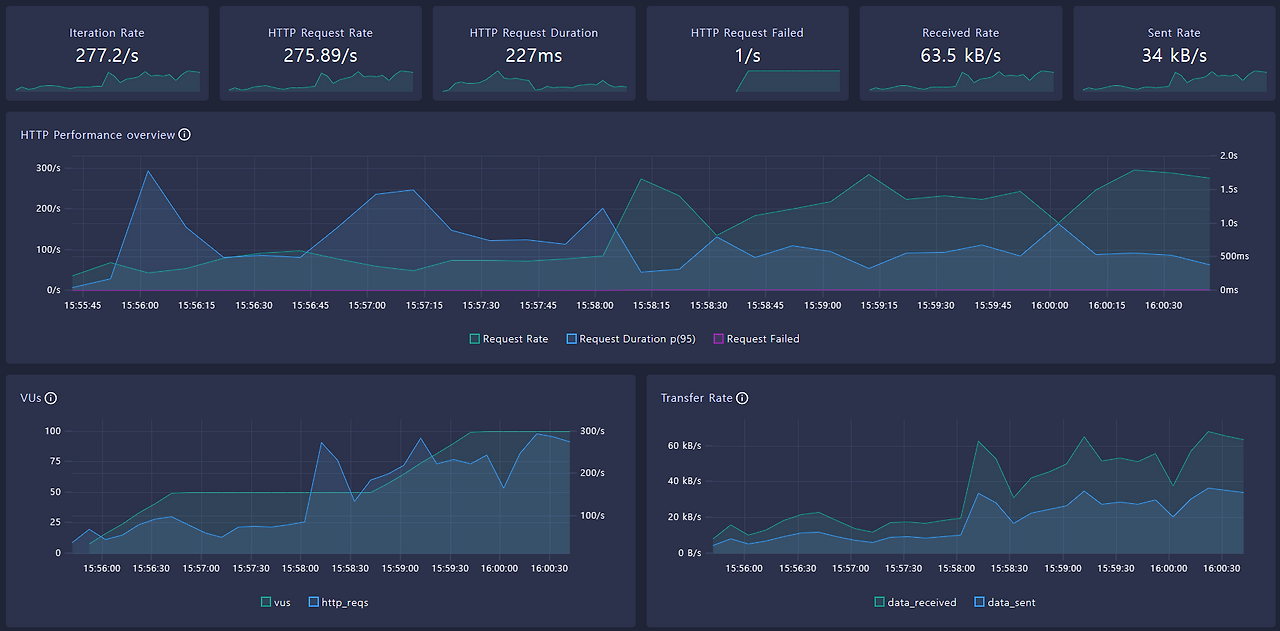The width and height of the screenshot is (1280, 631).
Task: Click the 227ms duration value
Action: [534, 55]
